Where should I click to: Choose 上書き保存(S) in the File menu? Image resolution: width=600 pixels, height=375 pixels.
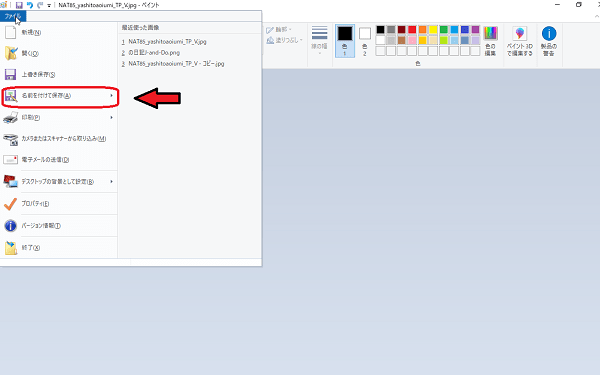pyautogui.click(x=59, y=75)
